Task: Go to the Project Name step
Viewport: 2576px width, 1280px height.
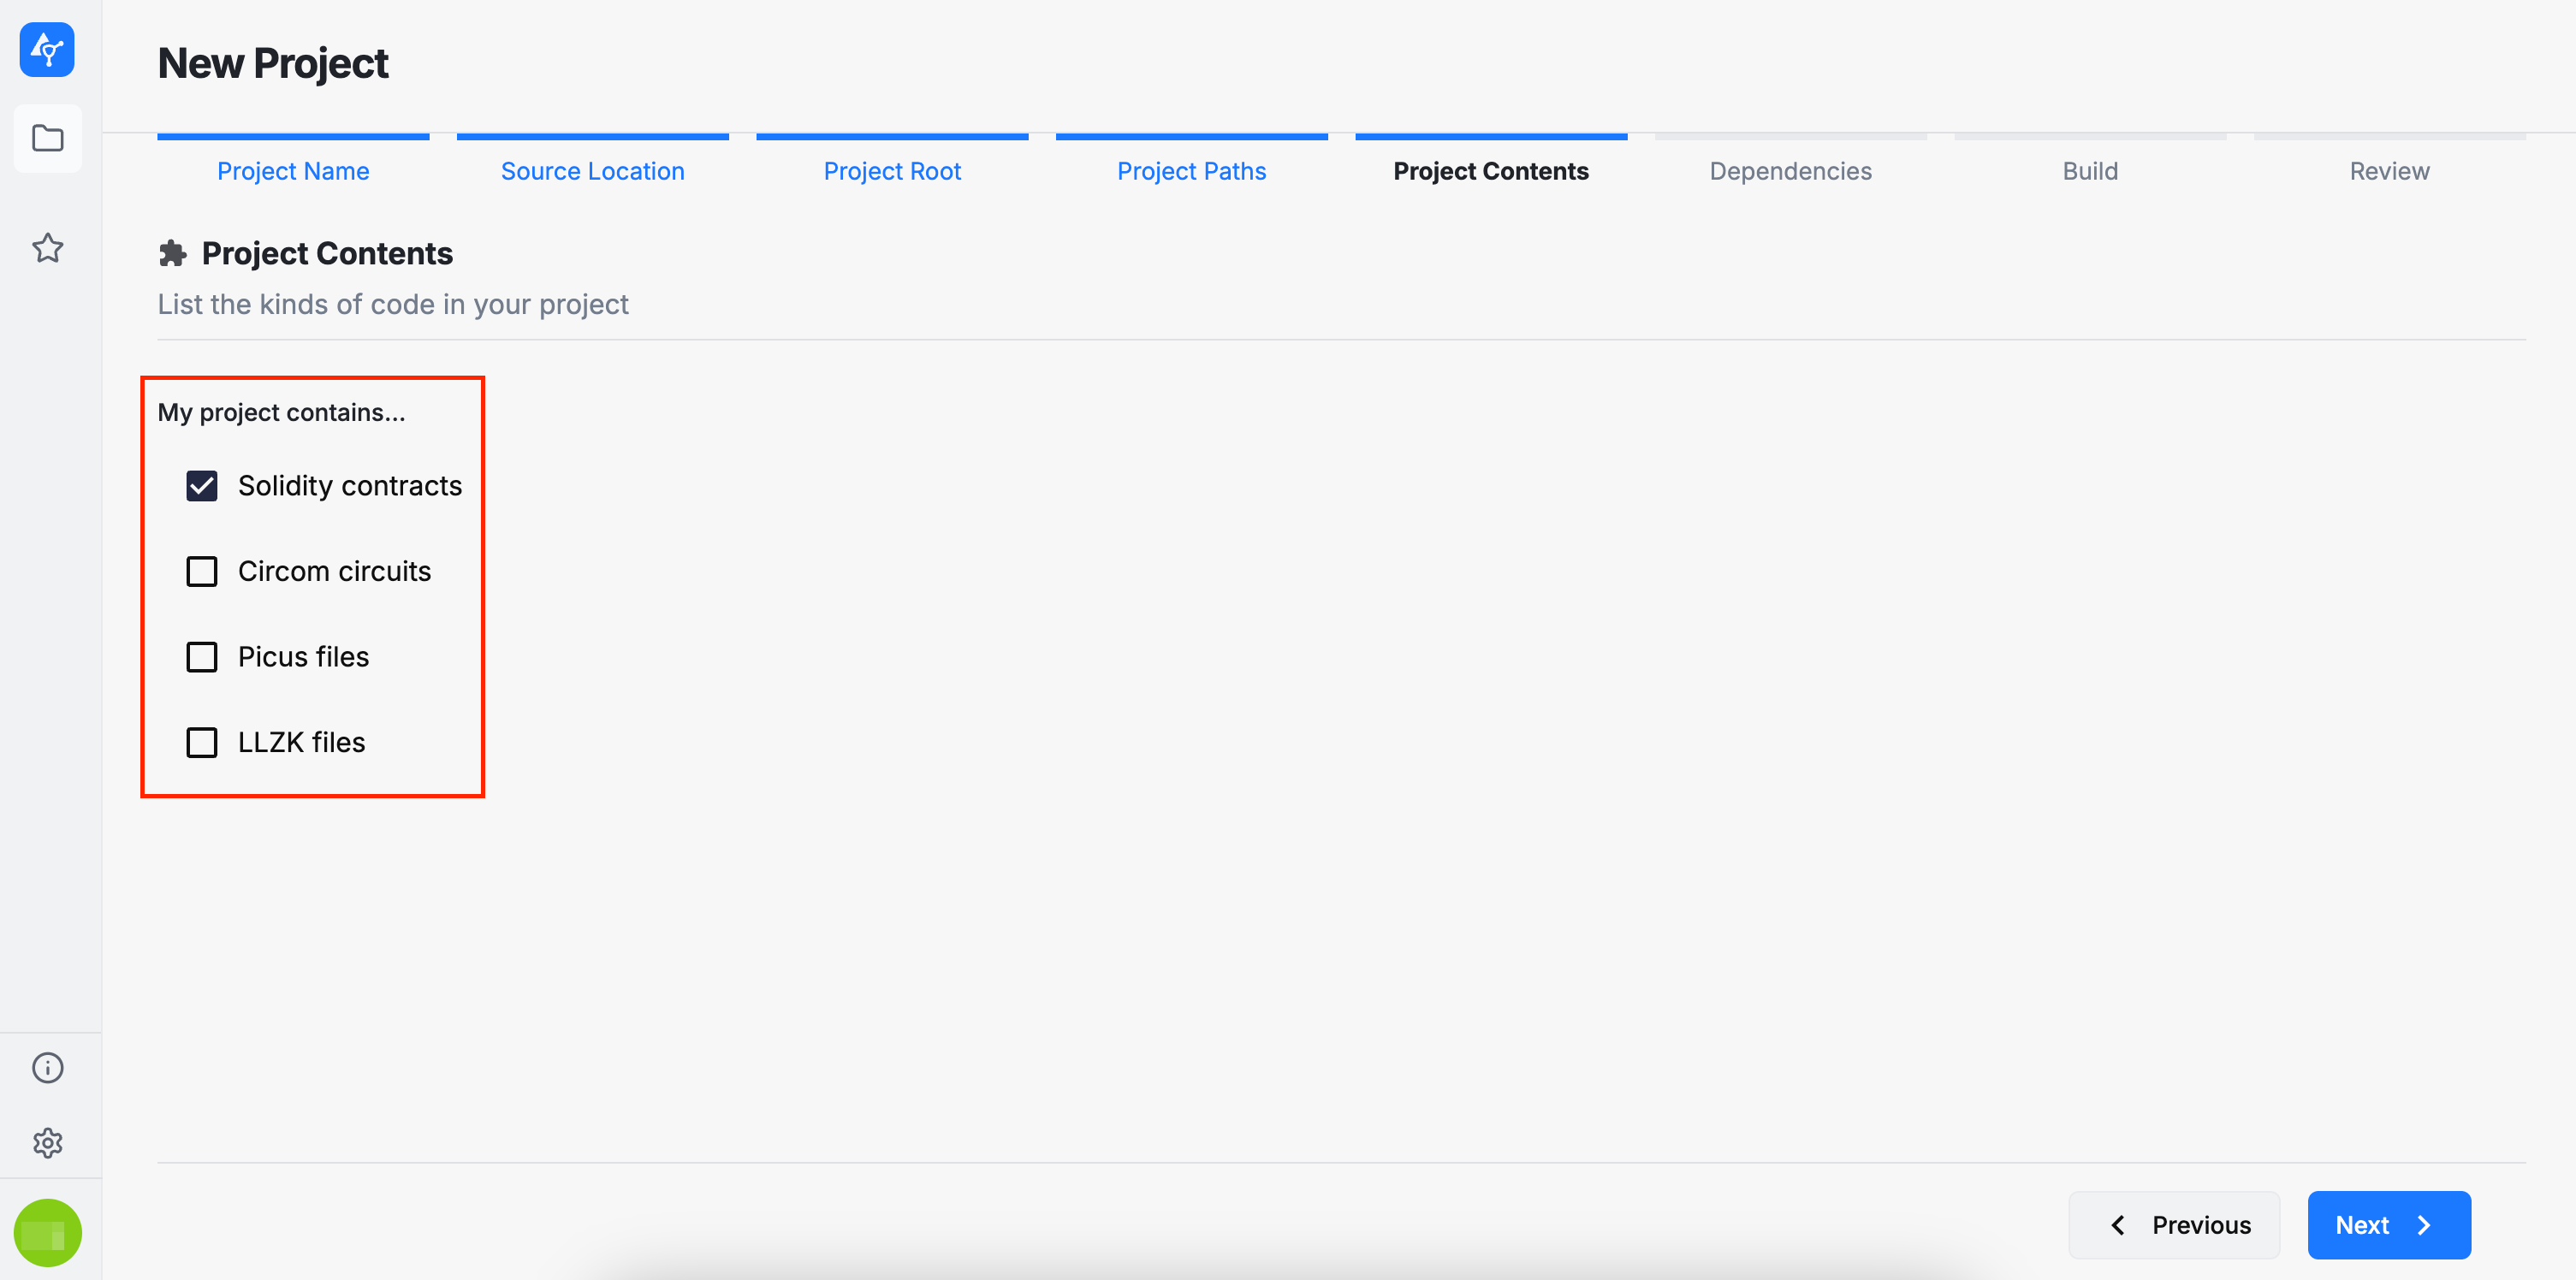Action: [293, 171]
